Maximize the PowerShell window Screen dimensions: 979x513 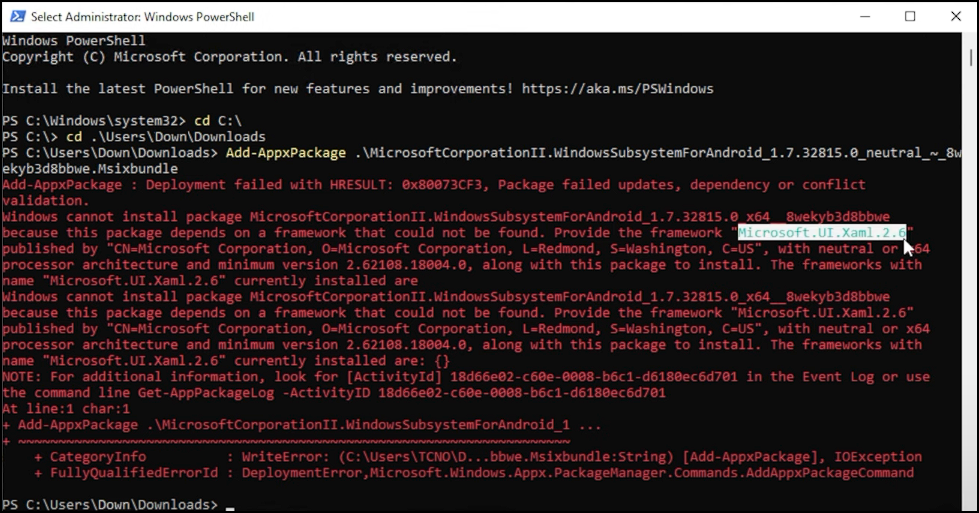[x=910, y=17]
